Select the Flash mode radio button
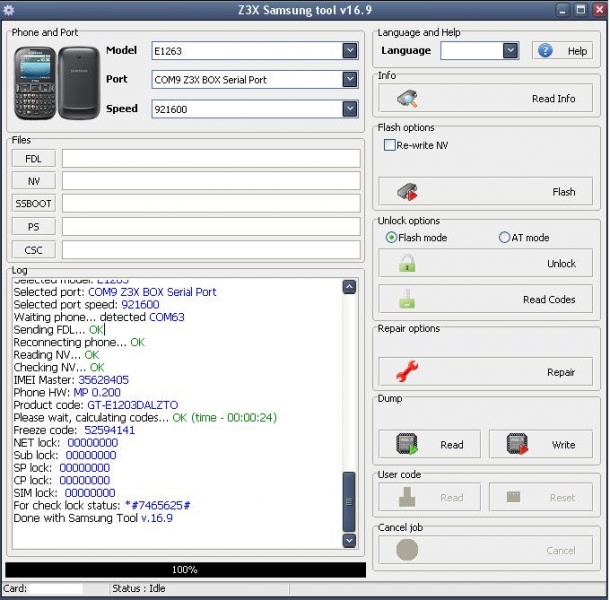This screenshot has width=610, height=600. click(x=391, y=237)
